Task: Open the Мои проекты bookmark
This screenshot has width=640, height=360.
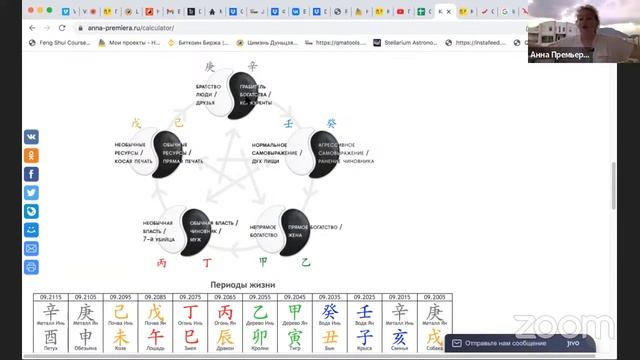Action: pyautogui.click(x=129, y=42)
